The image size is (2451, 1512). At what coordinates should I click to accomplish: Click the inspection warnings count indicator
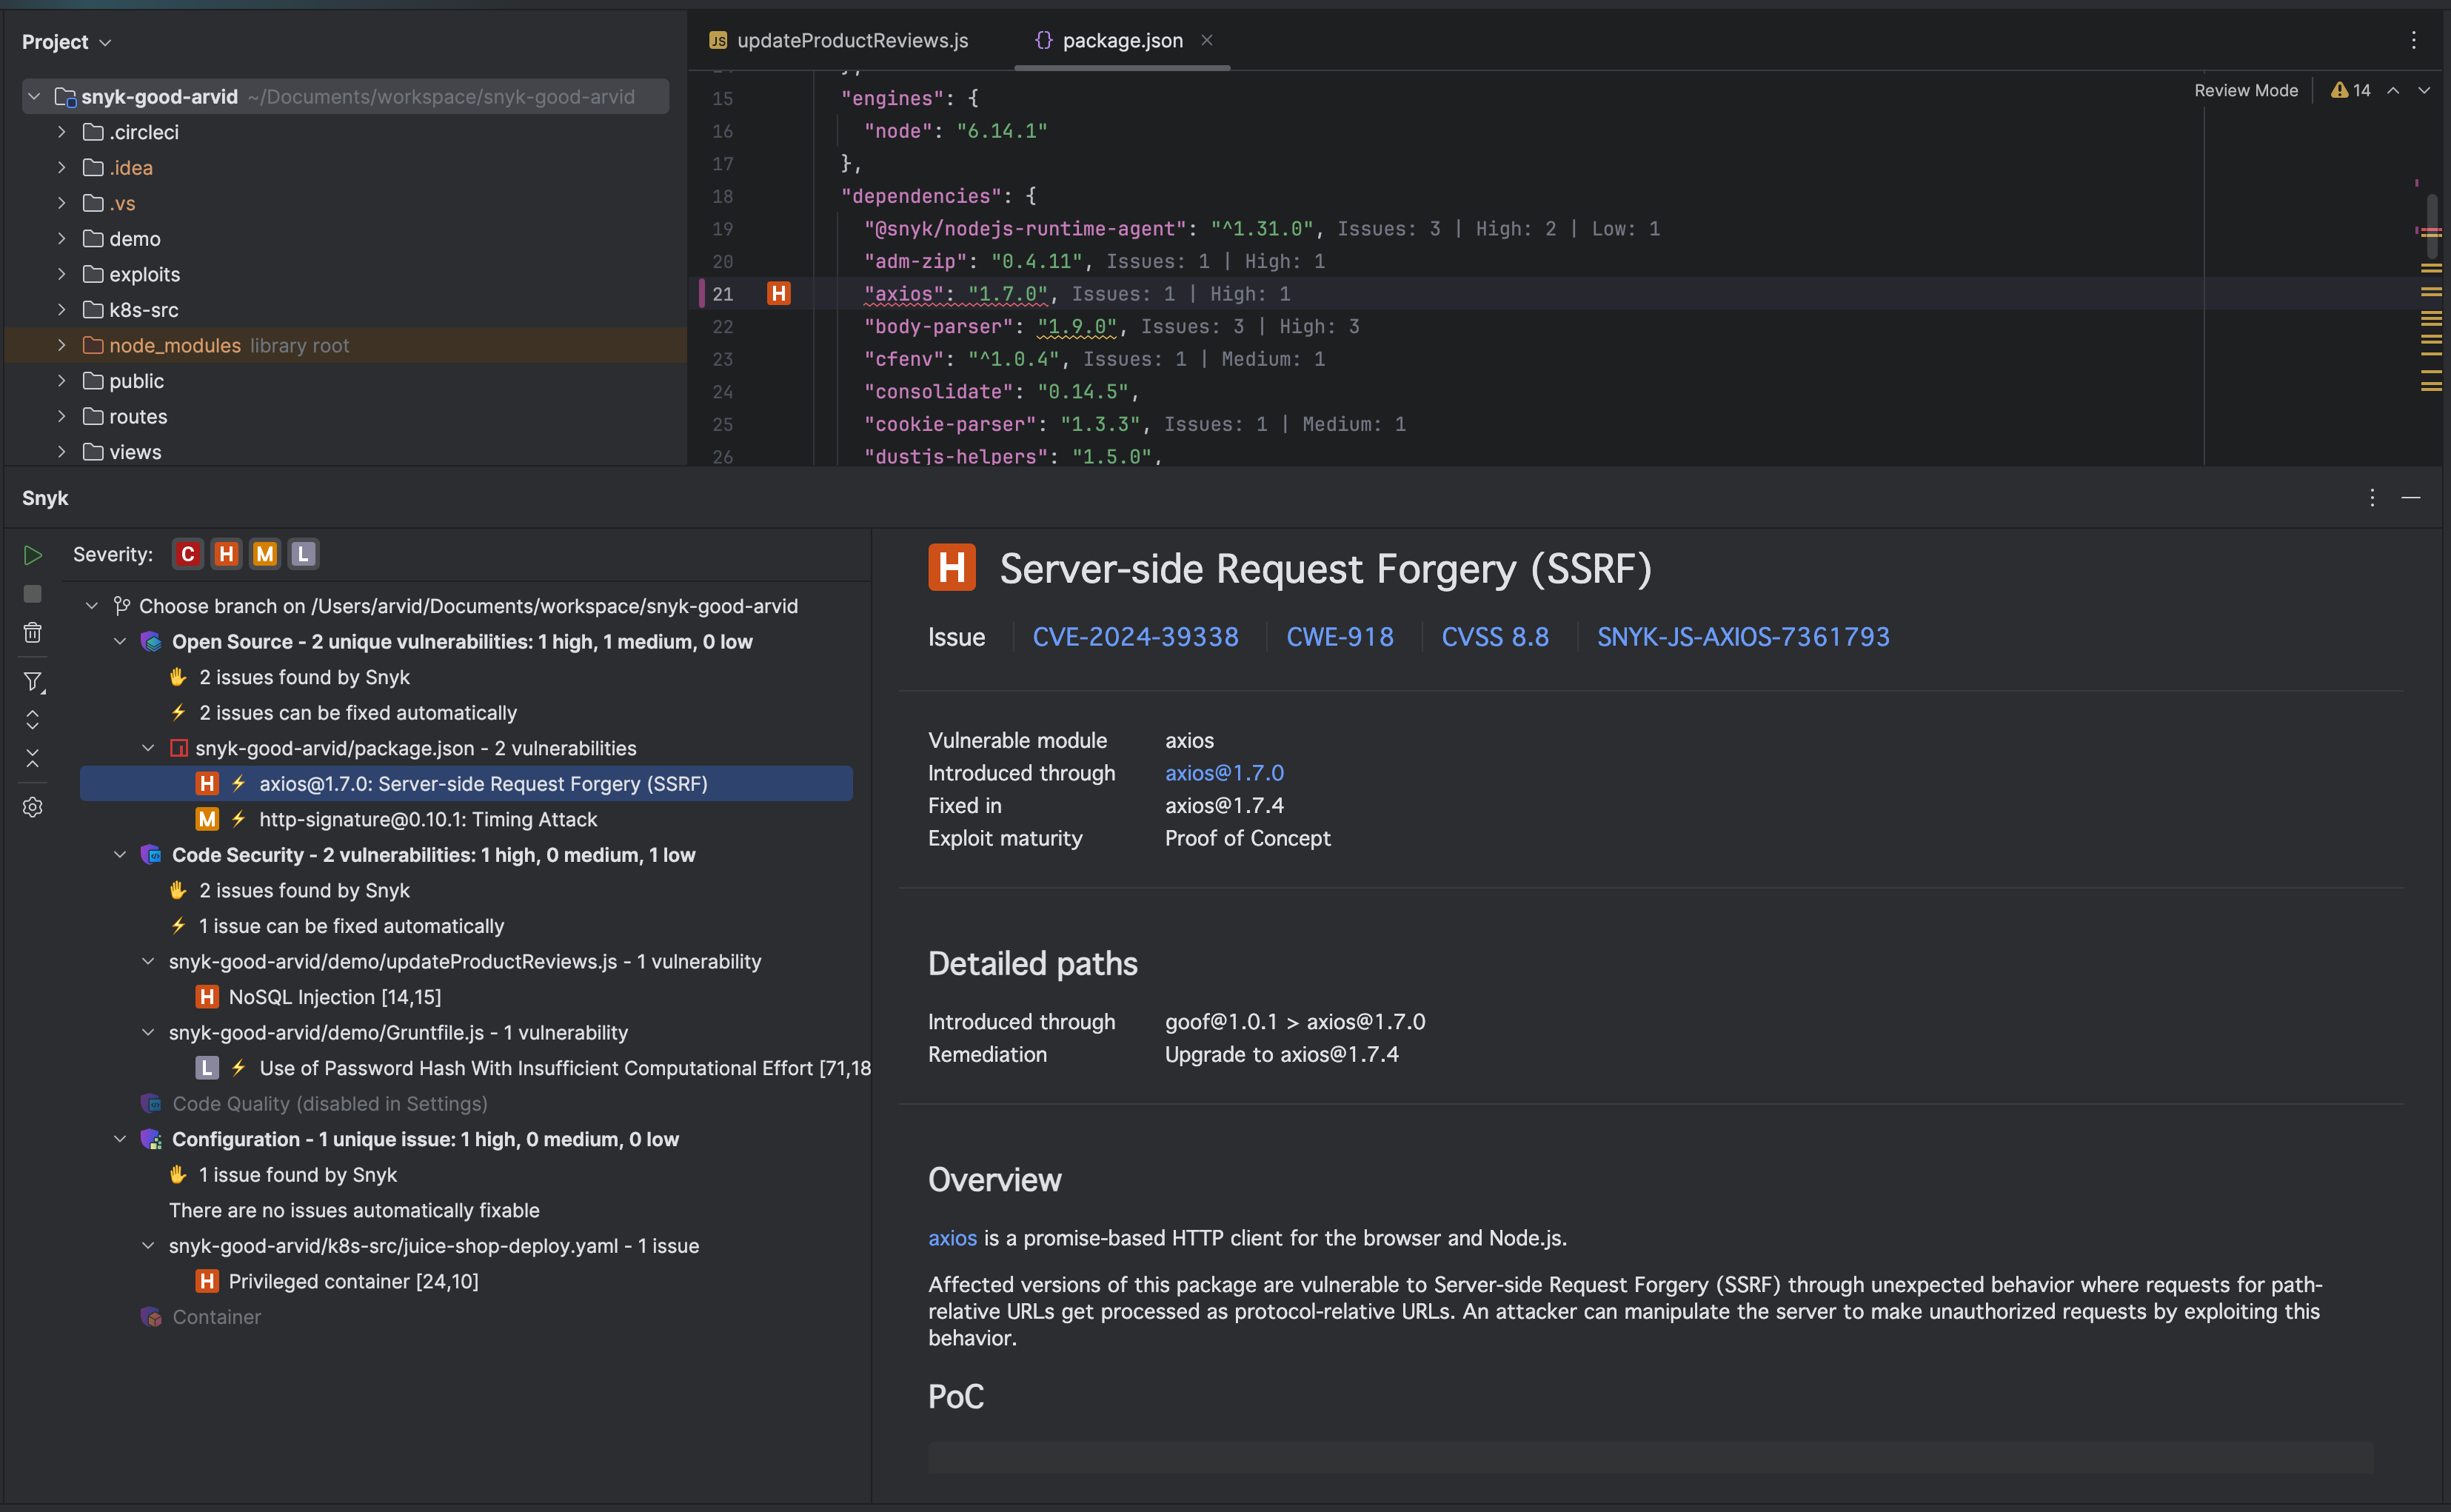click(x=2352, y=90)
